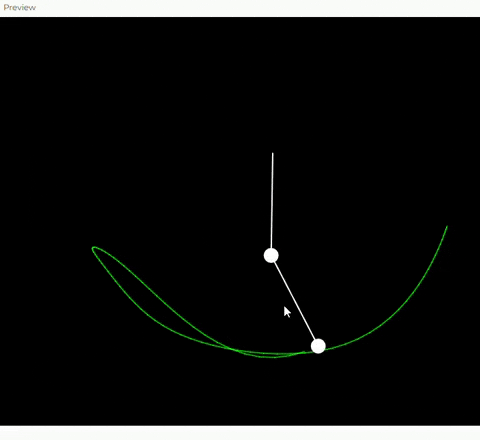480x440 pixels.
Task: Select the middle of the slanted lower rod
Action: (294, 301)
